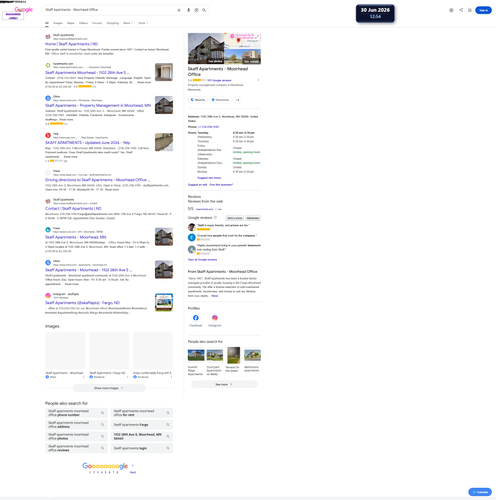
Task: Click the pagination next arrow chevron
Action: tap(133, 466)
